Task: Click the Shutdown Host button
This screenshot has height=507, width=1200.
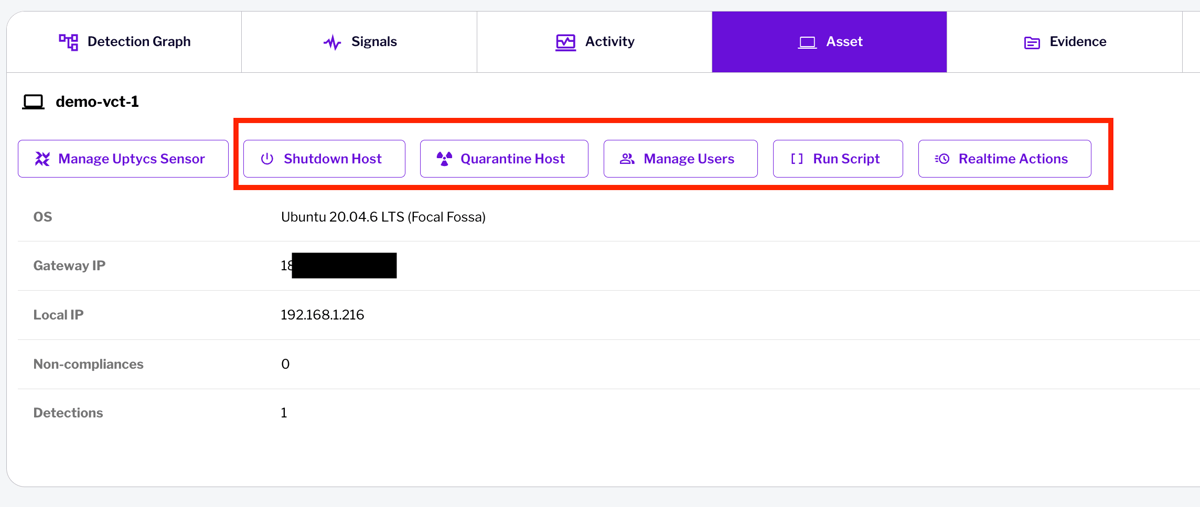Action: coord(324,159)
